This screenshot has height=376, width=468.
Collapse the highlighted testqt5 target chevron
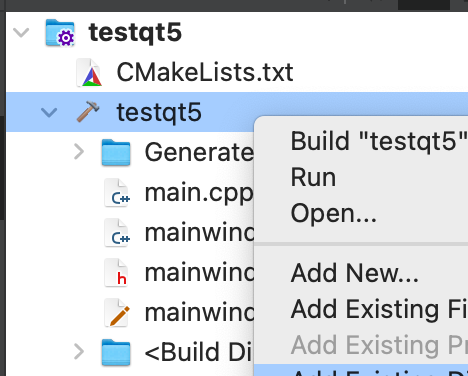coord(49,113)
